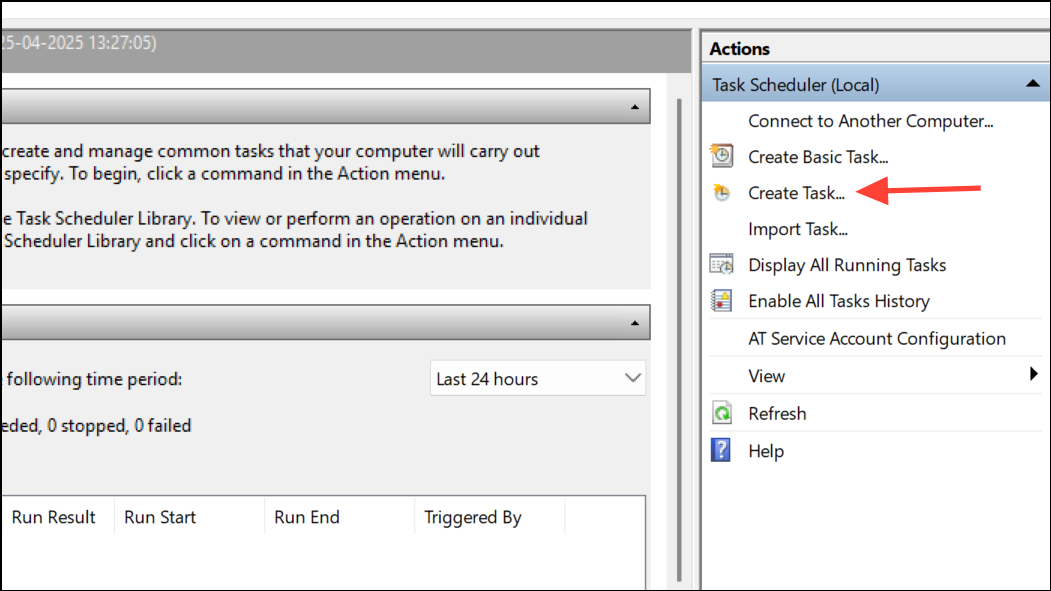Screen dimensions: 1051x591
Task: Click the Refresh action label
Action: point(777,412)
